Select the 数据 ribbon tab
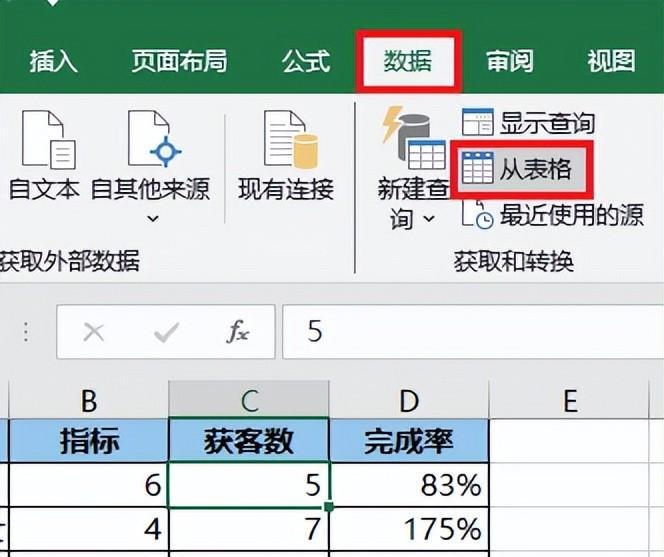 click(408, 61)
